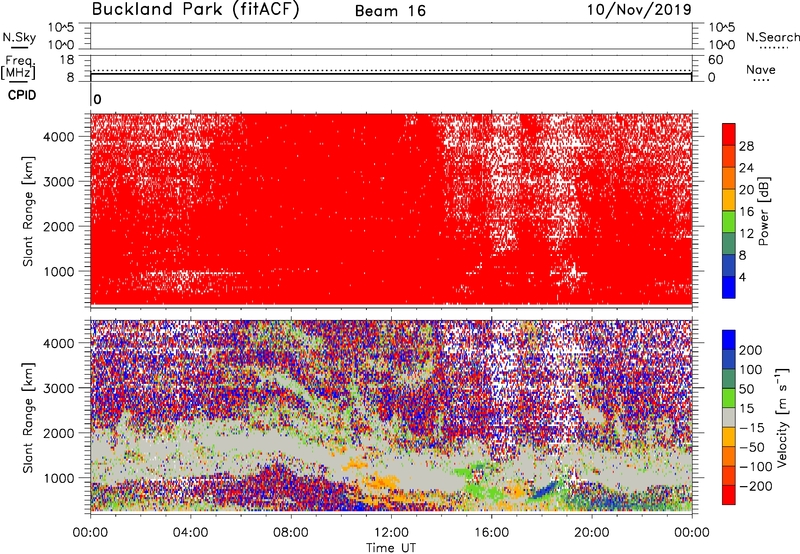Click Slant Range [km] label of velocity panel

pyautogui.click(x=28, y=418)
